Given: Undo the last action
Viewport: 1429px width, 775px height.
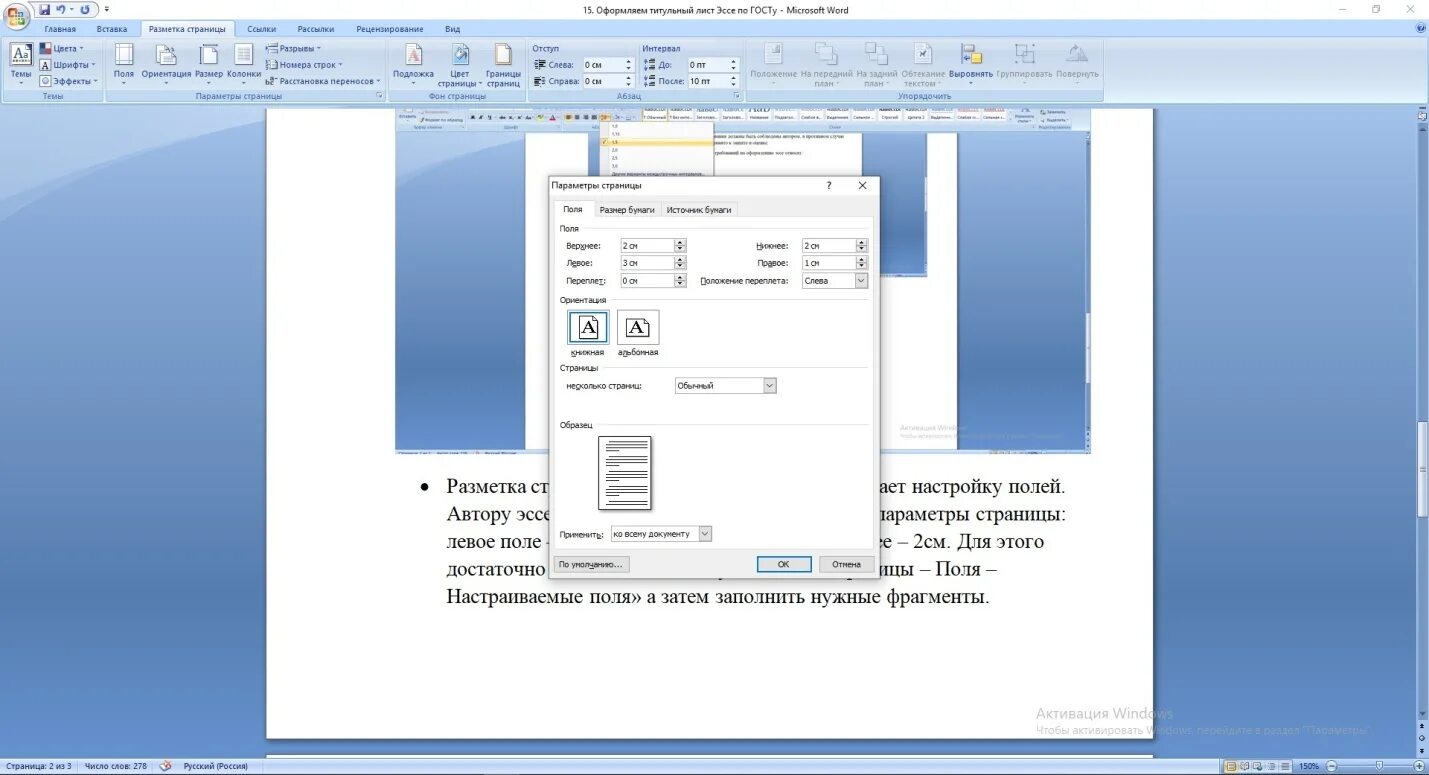Looking at the screenshot, I should coord(61,9).
